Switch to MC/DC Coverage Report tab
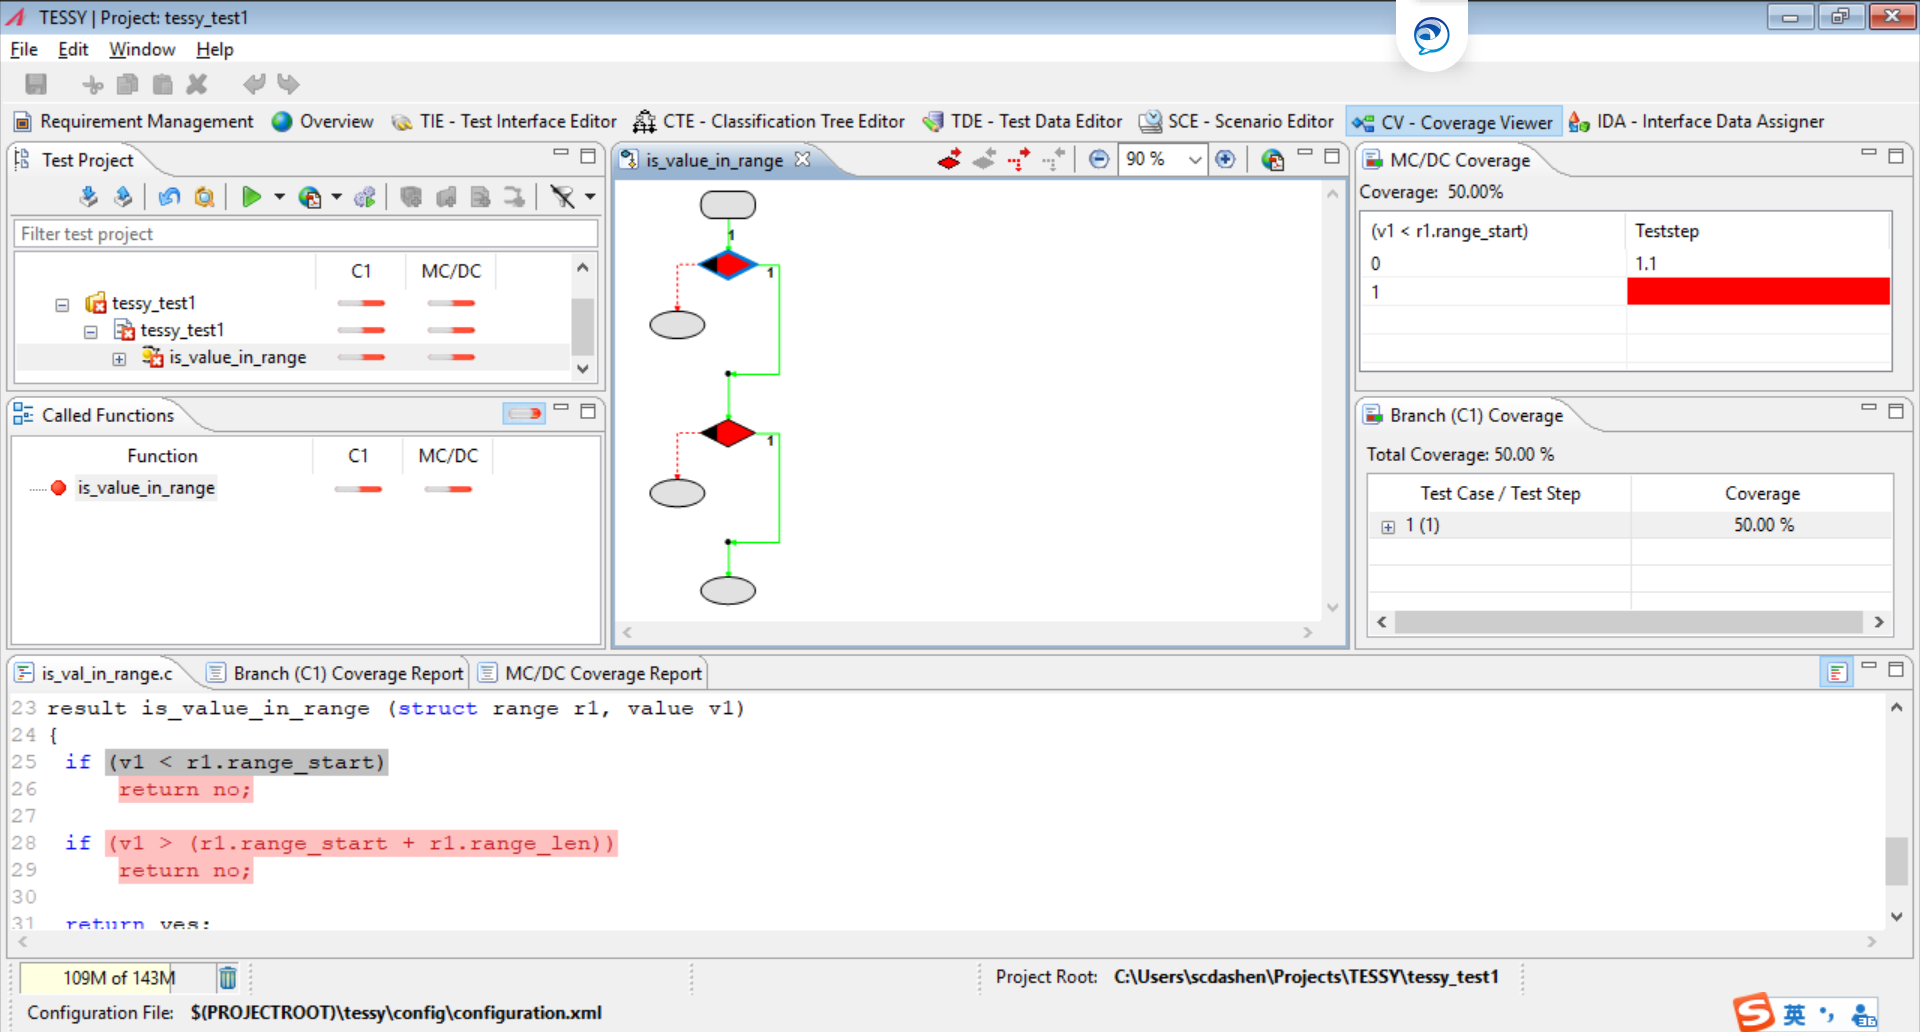1920x1032 pixels. (x=591, y=673)
